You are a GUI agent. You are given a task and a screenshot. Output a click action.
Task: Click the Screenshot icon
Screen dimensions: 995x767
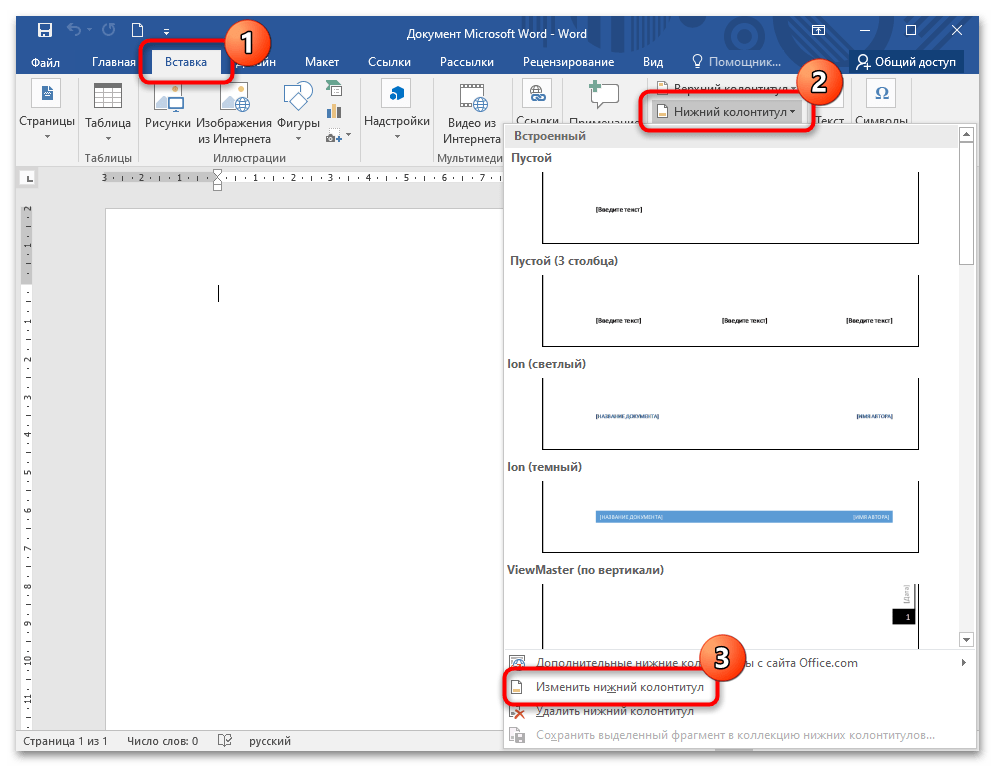coord(334,136)
